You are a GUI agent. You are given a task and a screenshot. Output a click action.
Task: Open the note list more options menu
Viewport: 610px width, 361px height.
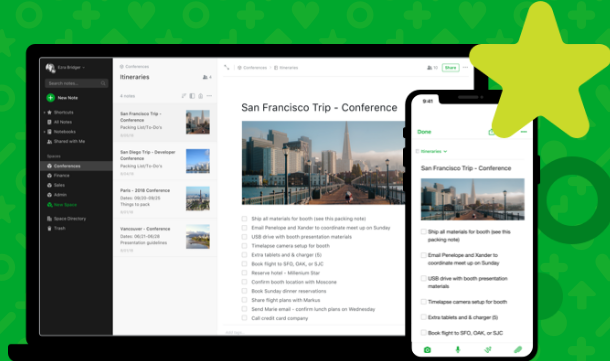[209, 96]
